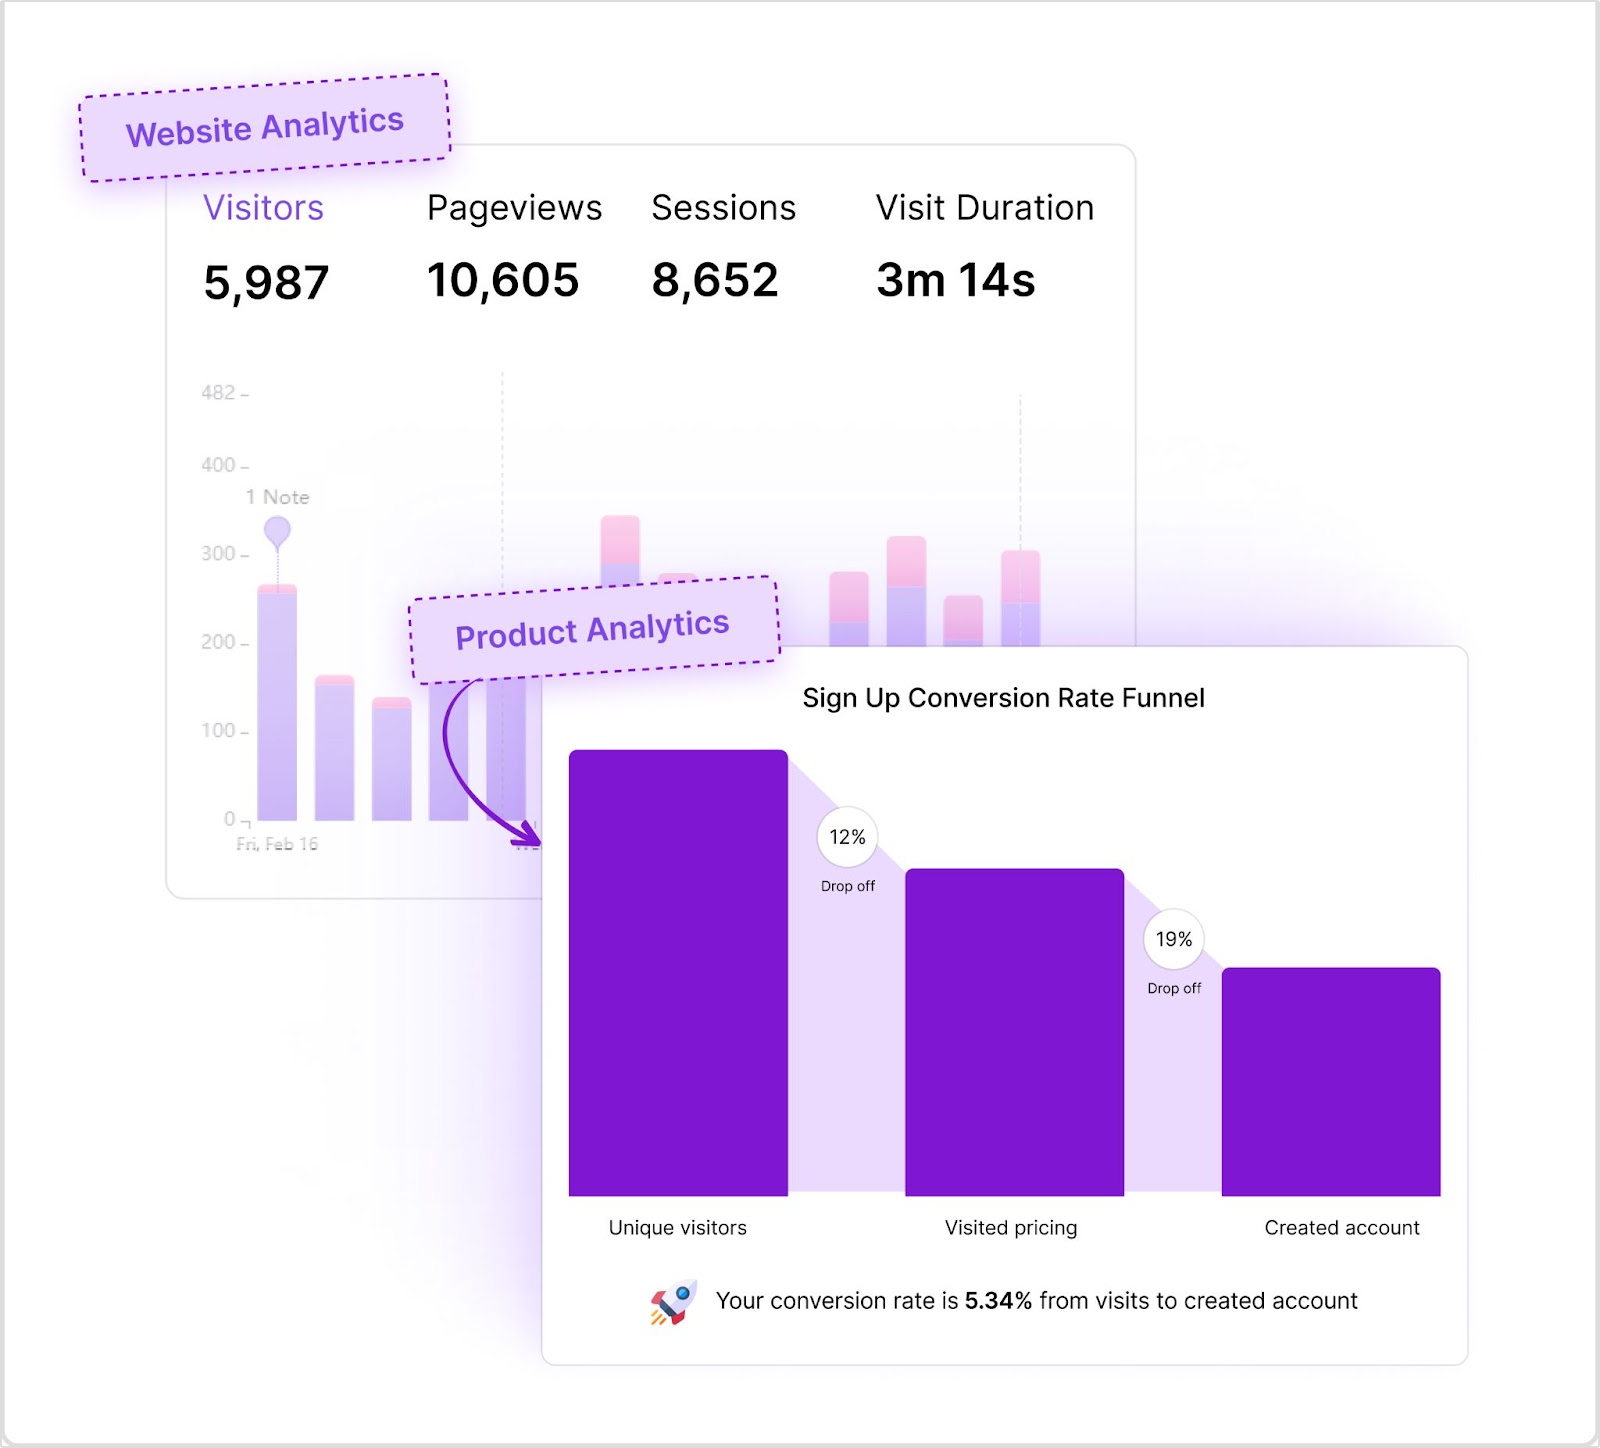
Task: Click the 8,652 sessions value
Action: point(715,280)
